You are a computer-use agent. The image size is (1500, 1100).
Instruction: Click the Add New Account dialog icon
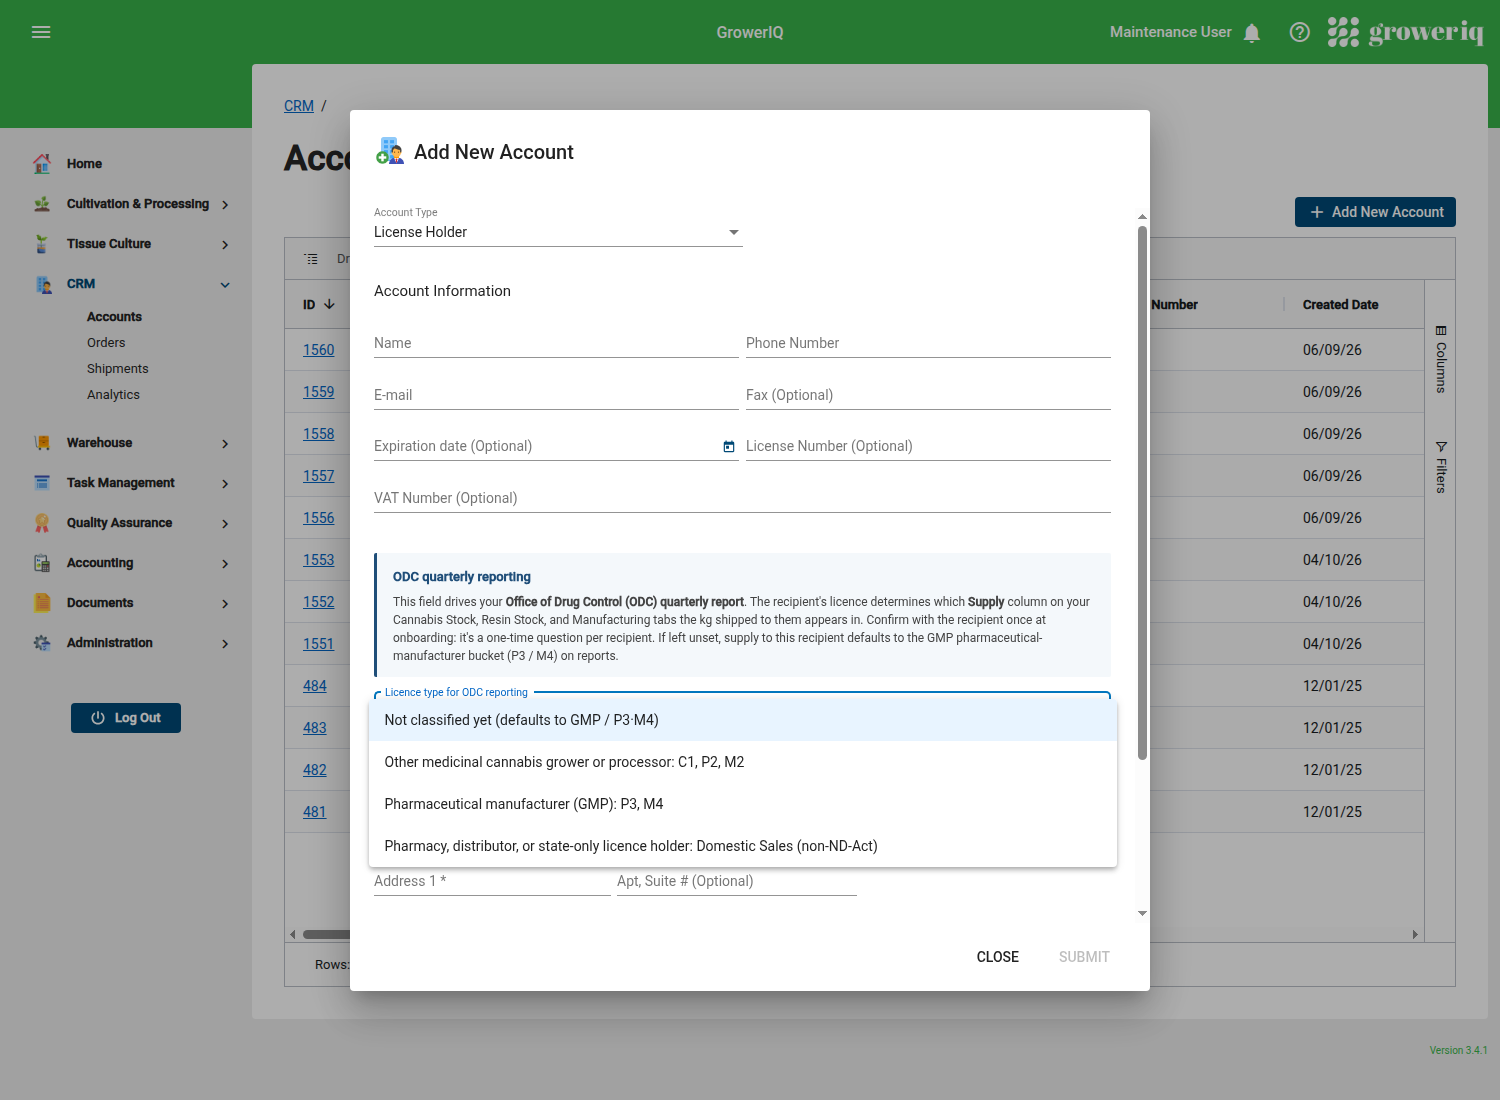[x=390, y=151]
